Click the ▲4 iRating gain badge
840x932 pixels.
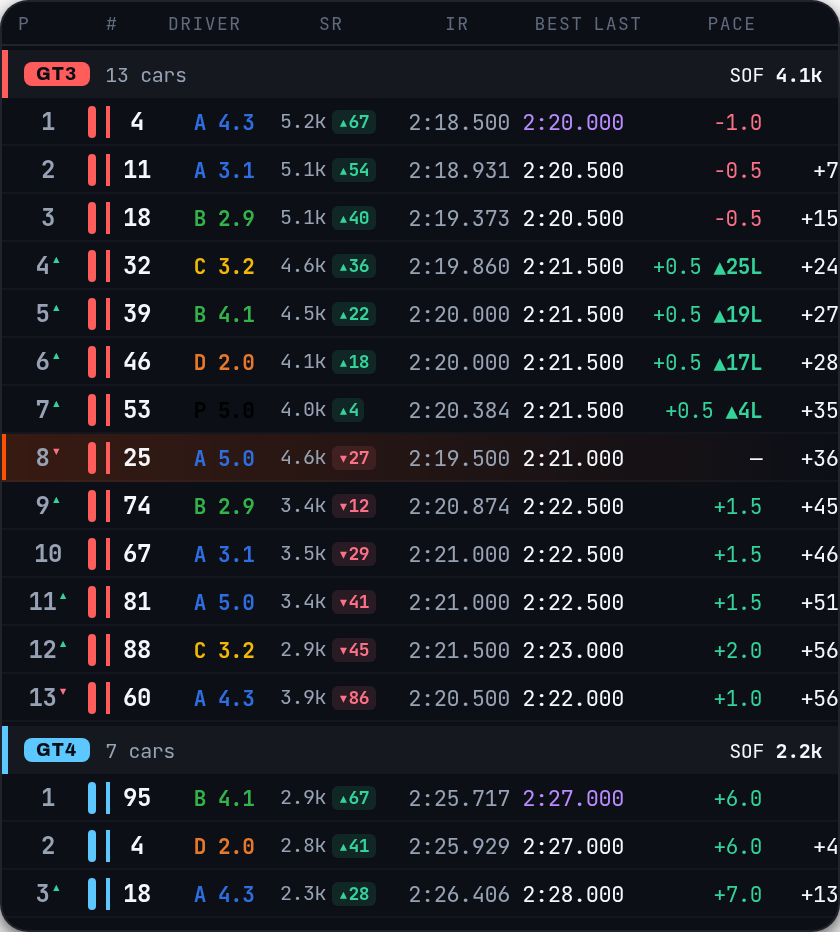tap(348, 410)
